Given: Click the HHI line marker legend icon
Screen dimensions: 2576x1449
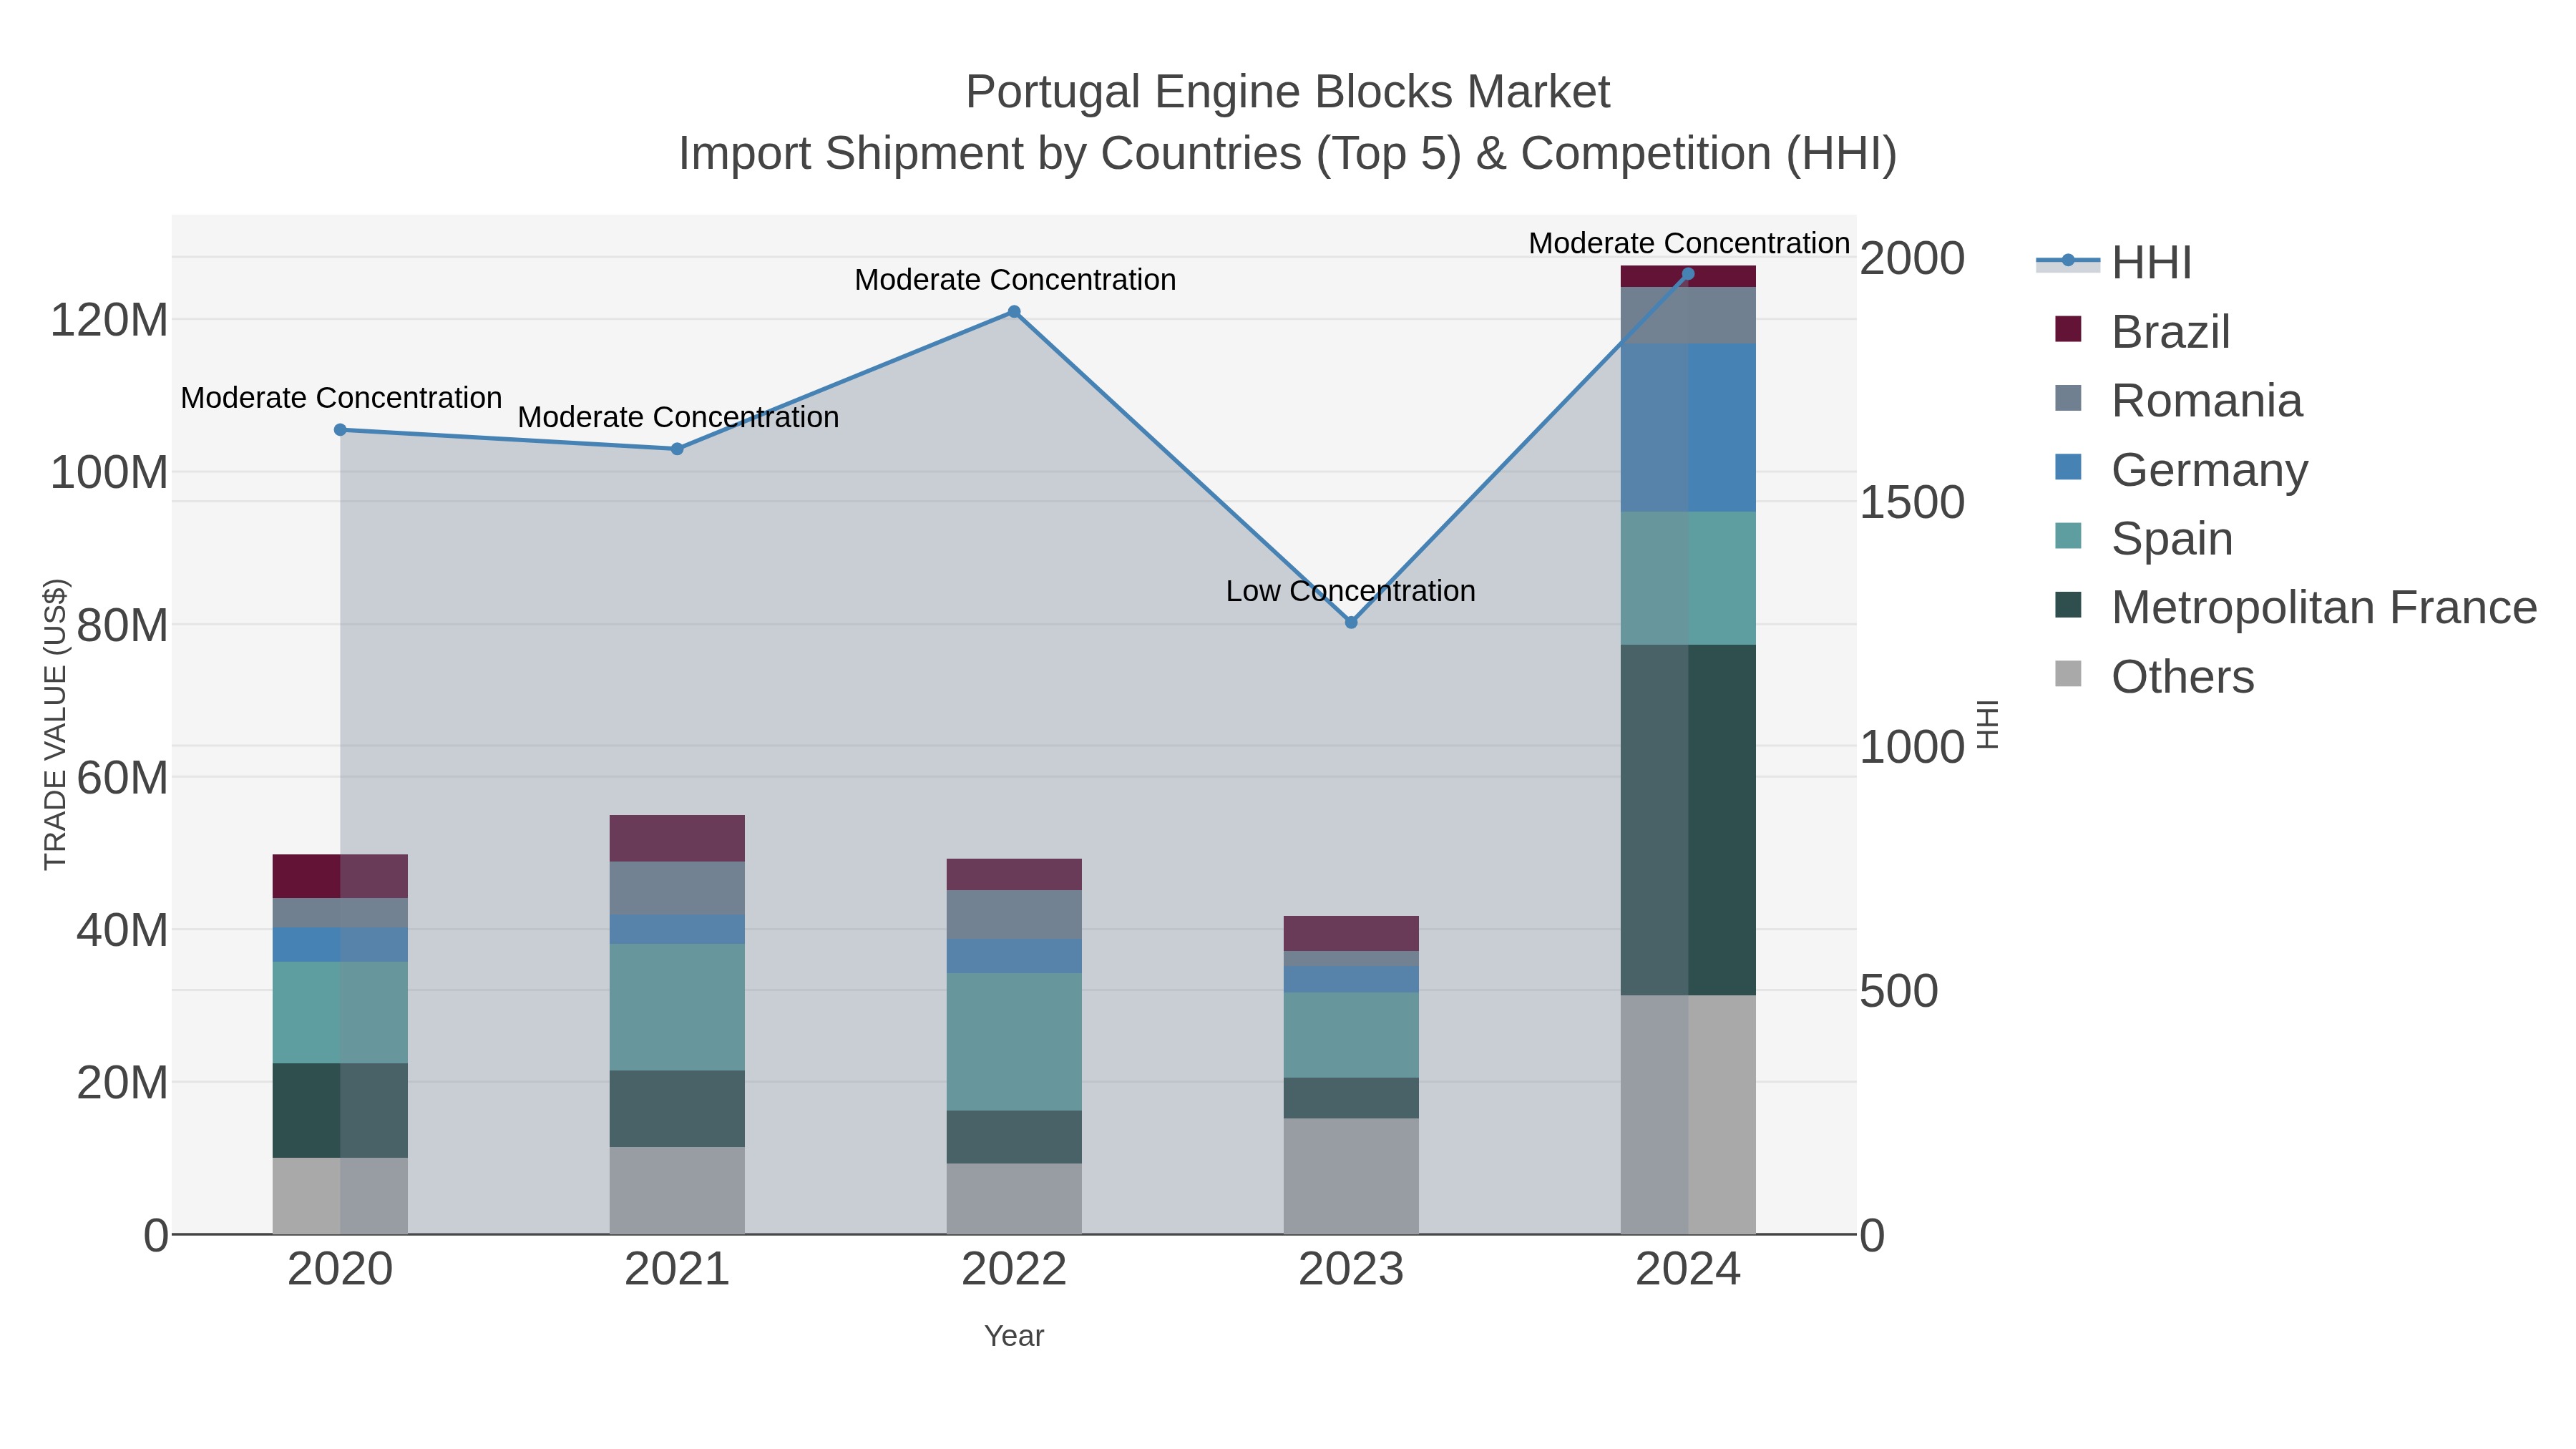Looking at the screenshot, I should [x=2068, y=261].
